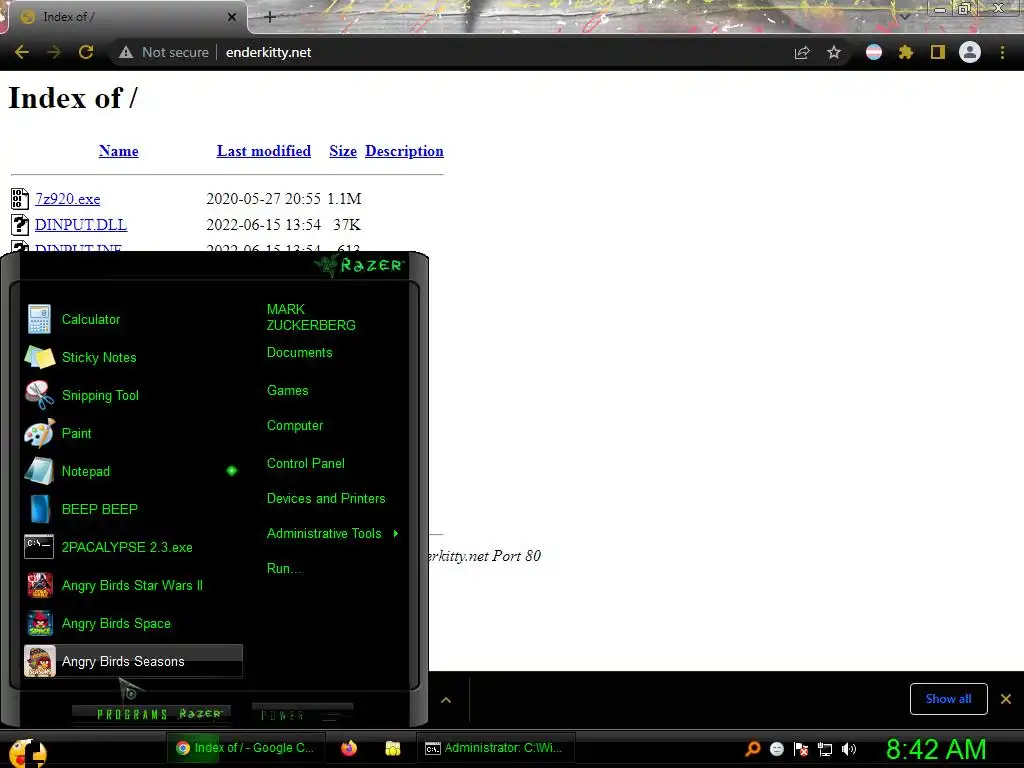The image size is (1024, 768).
Task: Toggle Chrome side panel icon
Action: click(x=938, y=52)
